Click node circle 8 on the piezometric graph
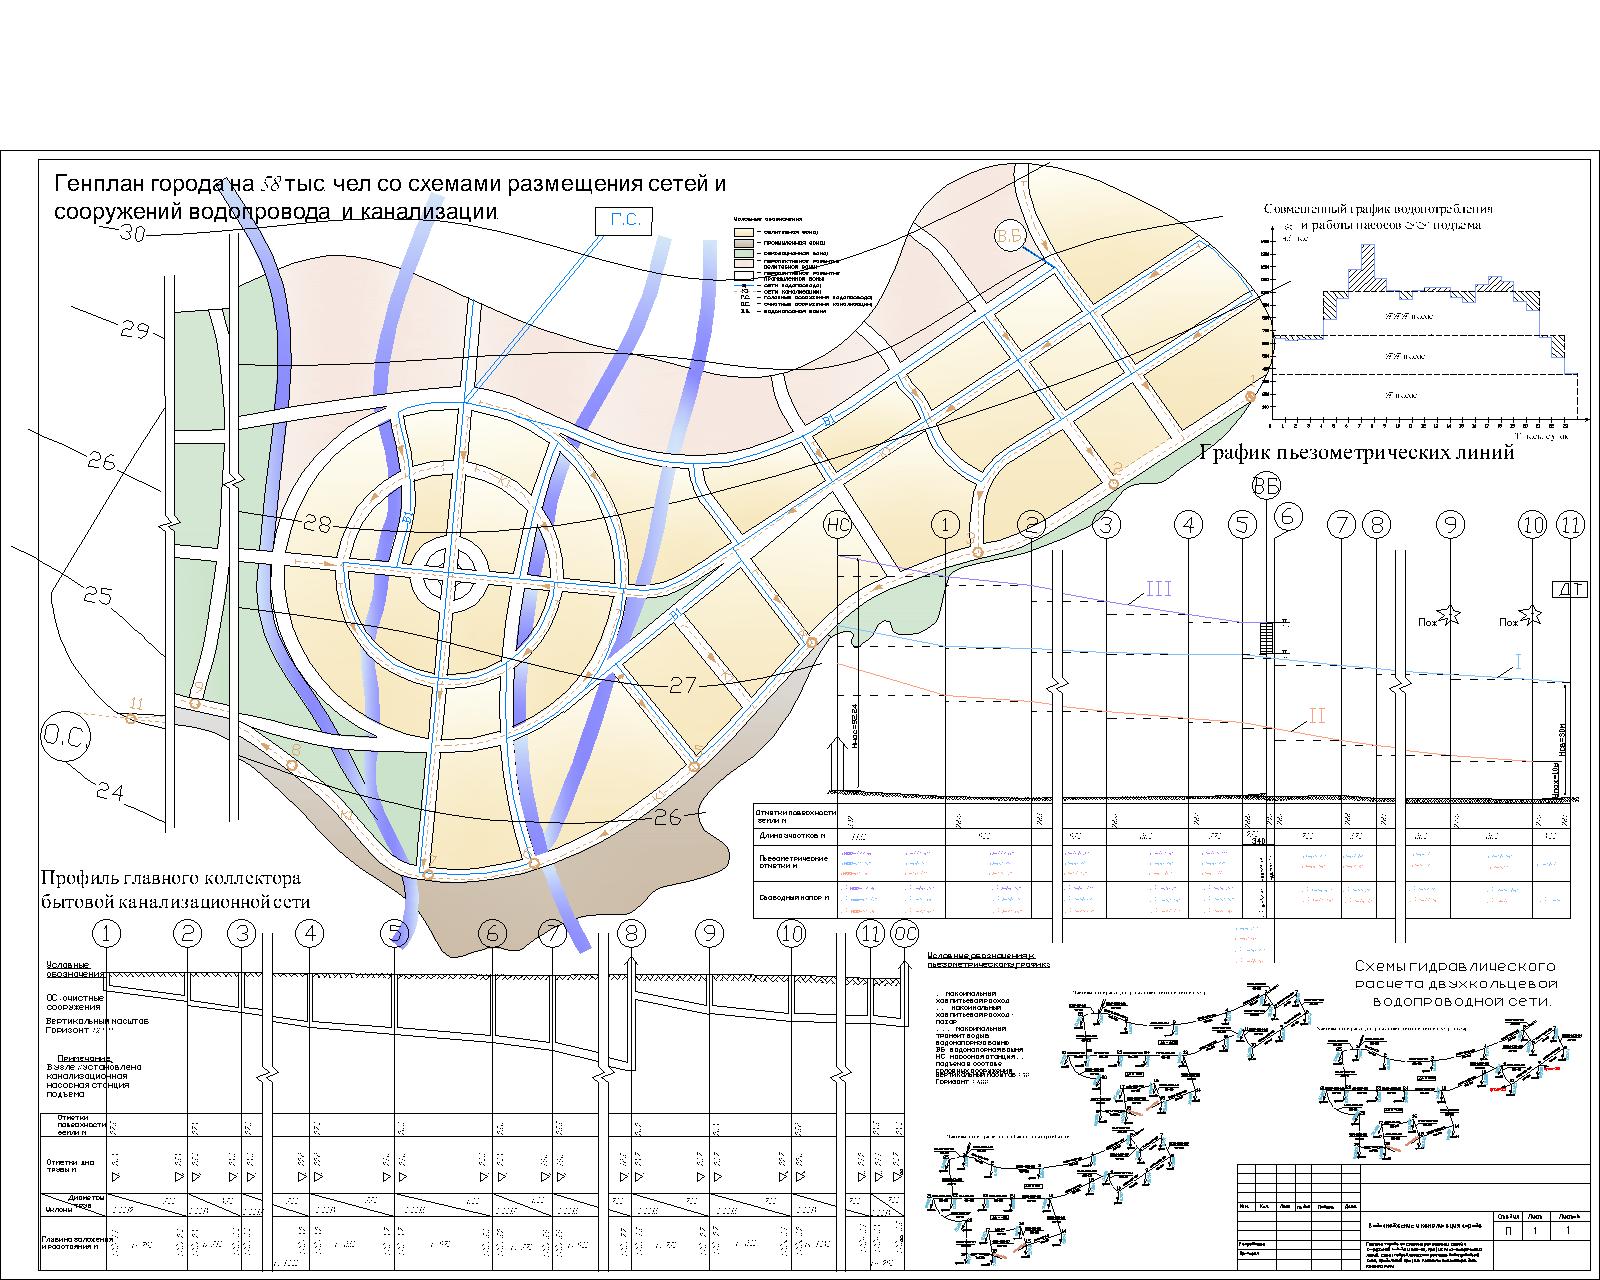1600x1280 pixels. [x=1377, y=524]
